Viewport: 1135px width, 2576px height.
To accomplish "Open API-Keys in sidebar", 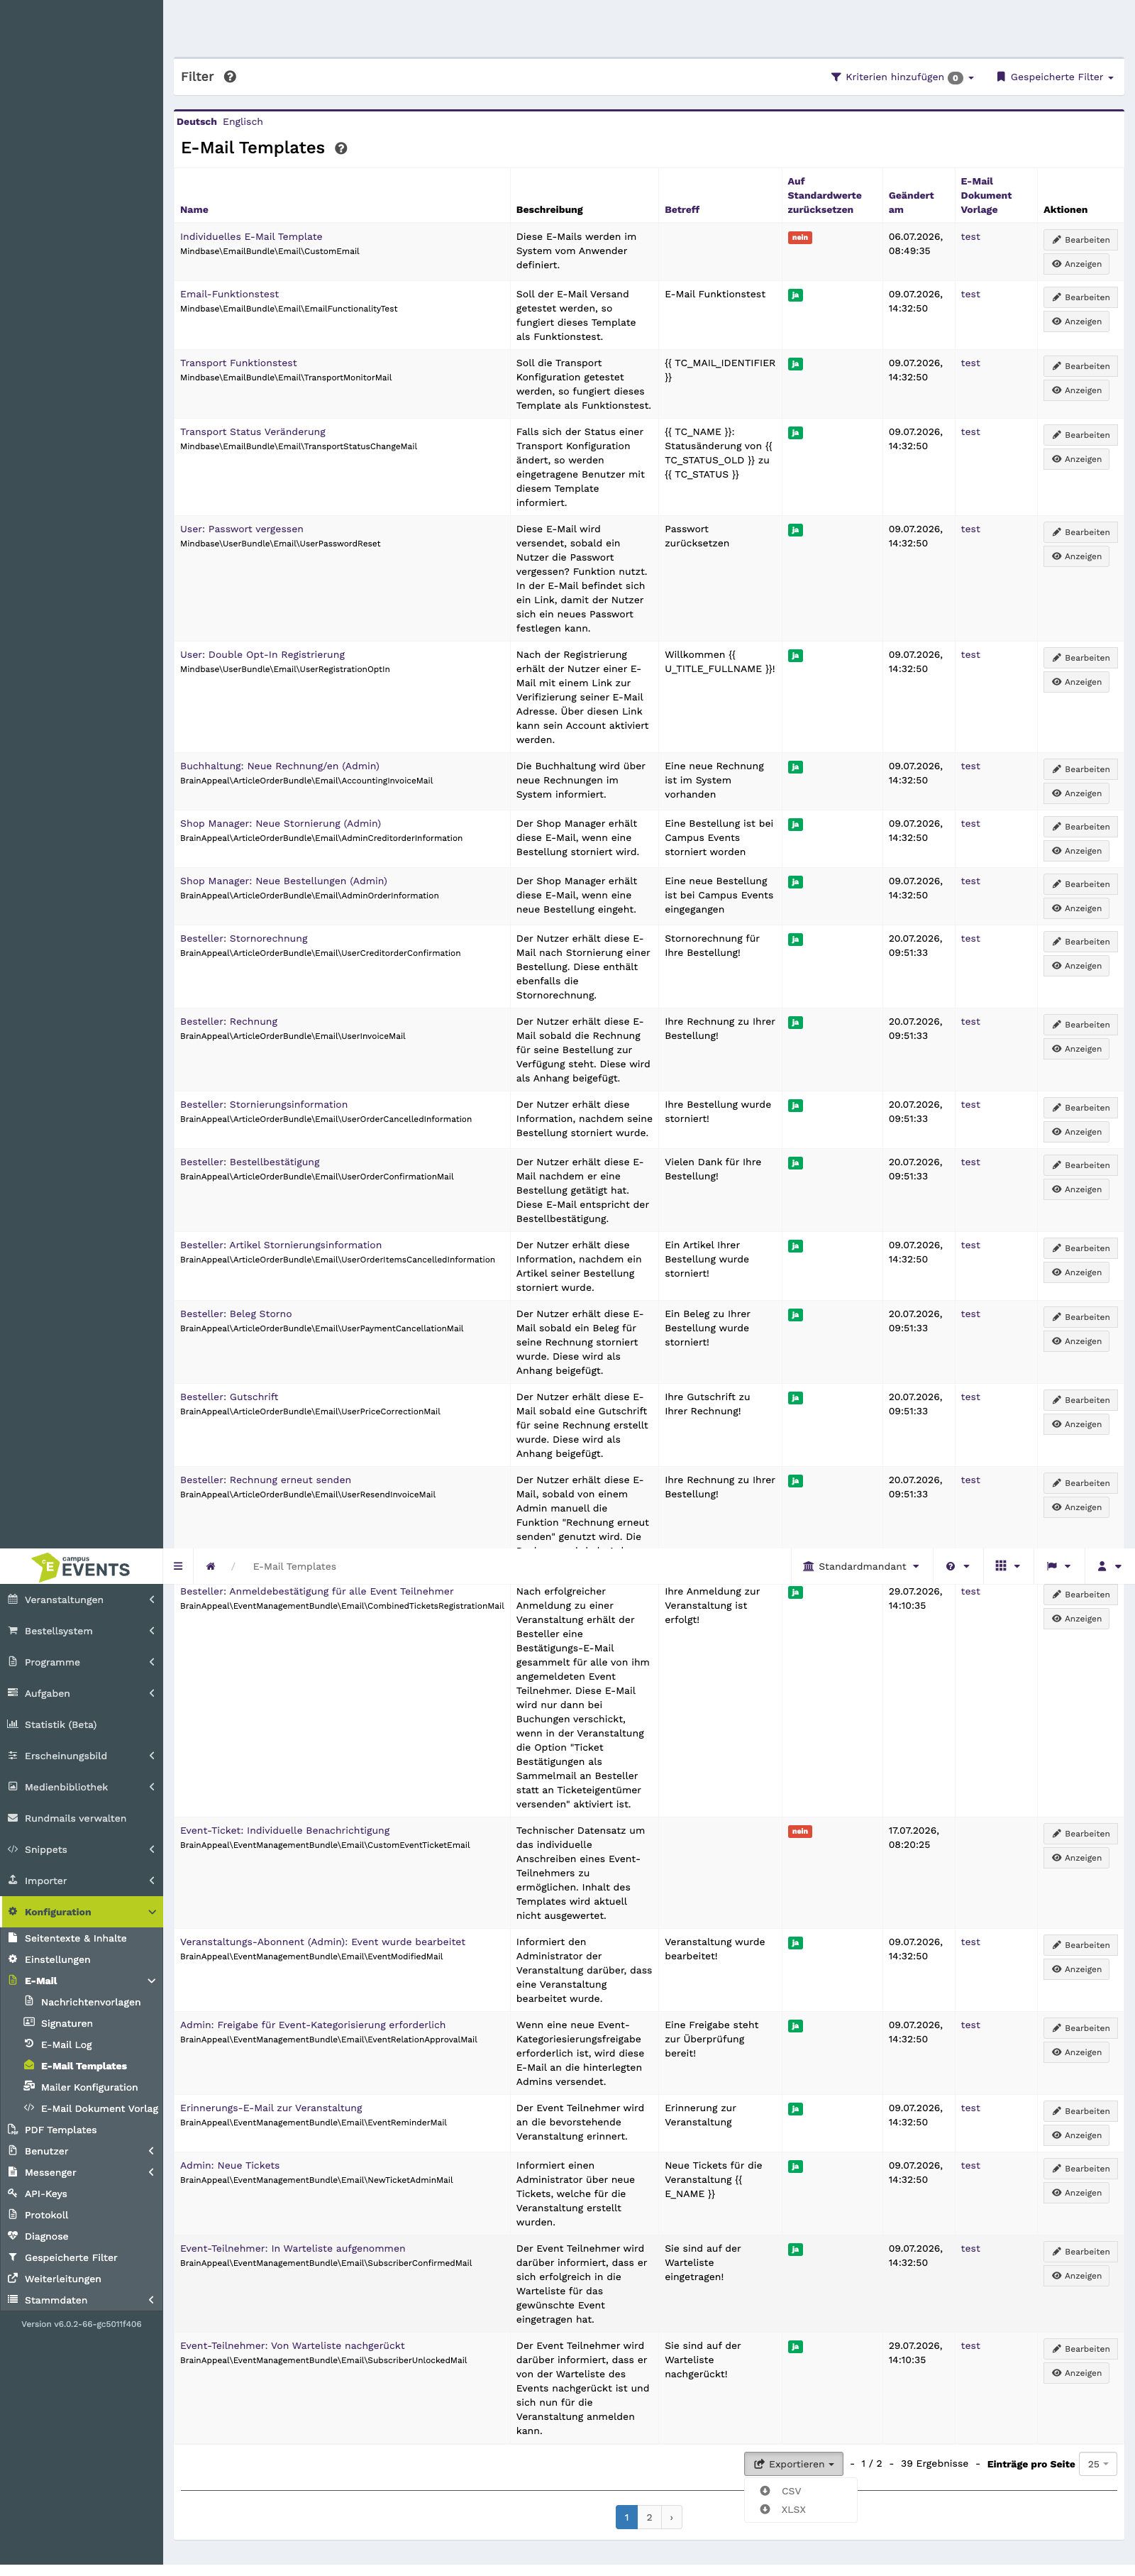I will (46, 2194).
